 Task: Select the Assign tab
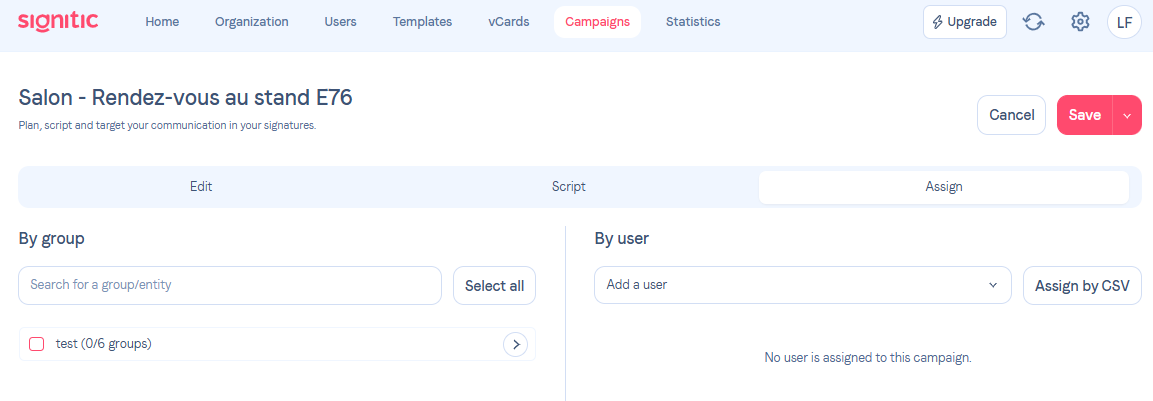[943, 187]
